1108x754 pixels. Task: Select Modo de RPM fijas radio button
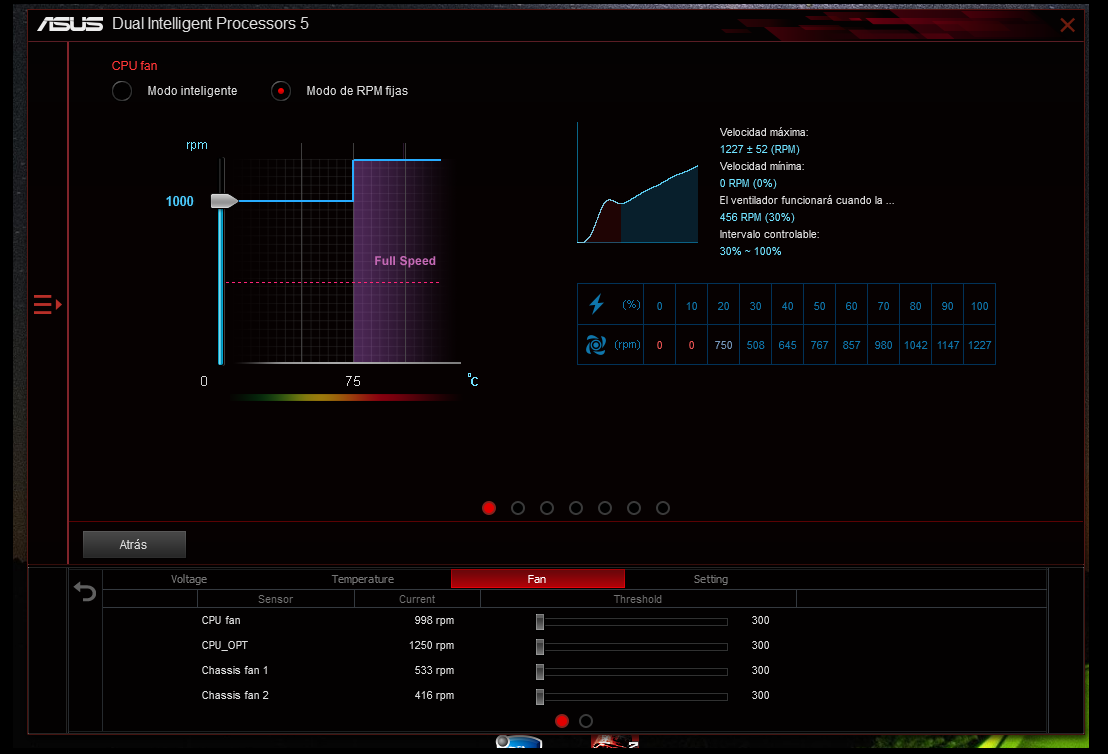(281, 90)
